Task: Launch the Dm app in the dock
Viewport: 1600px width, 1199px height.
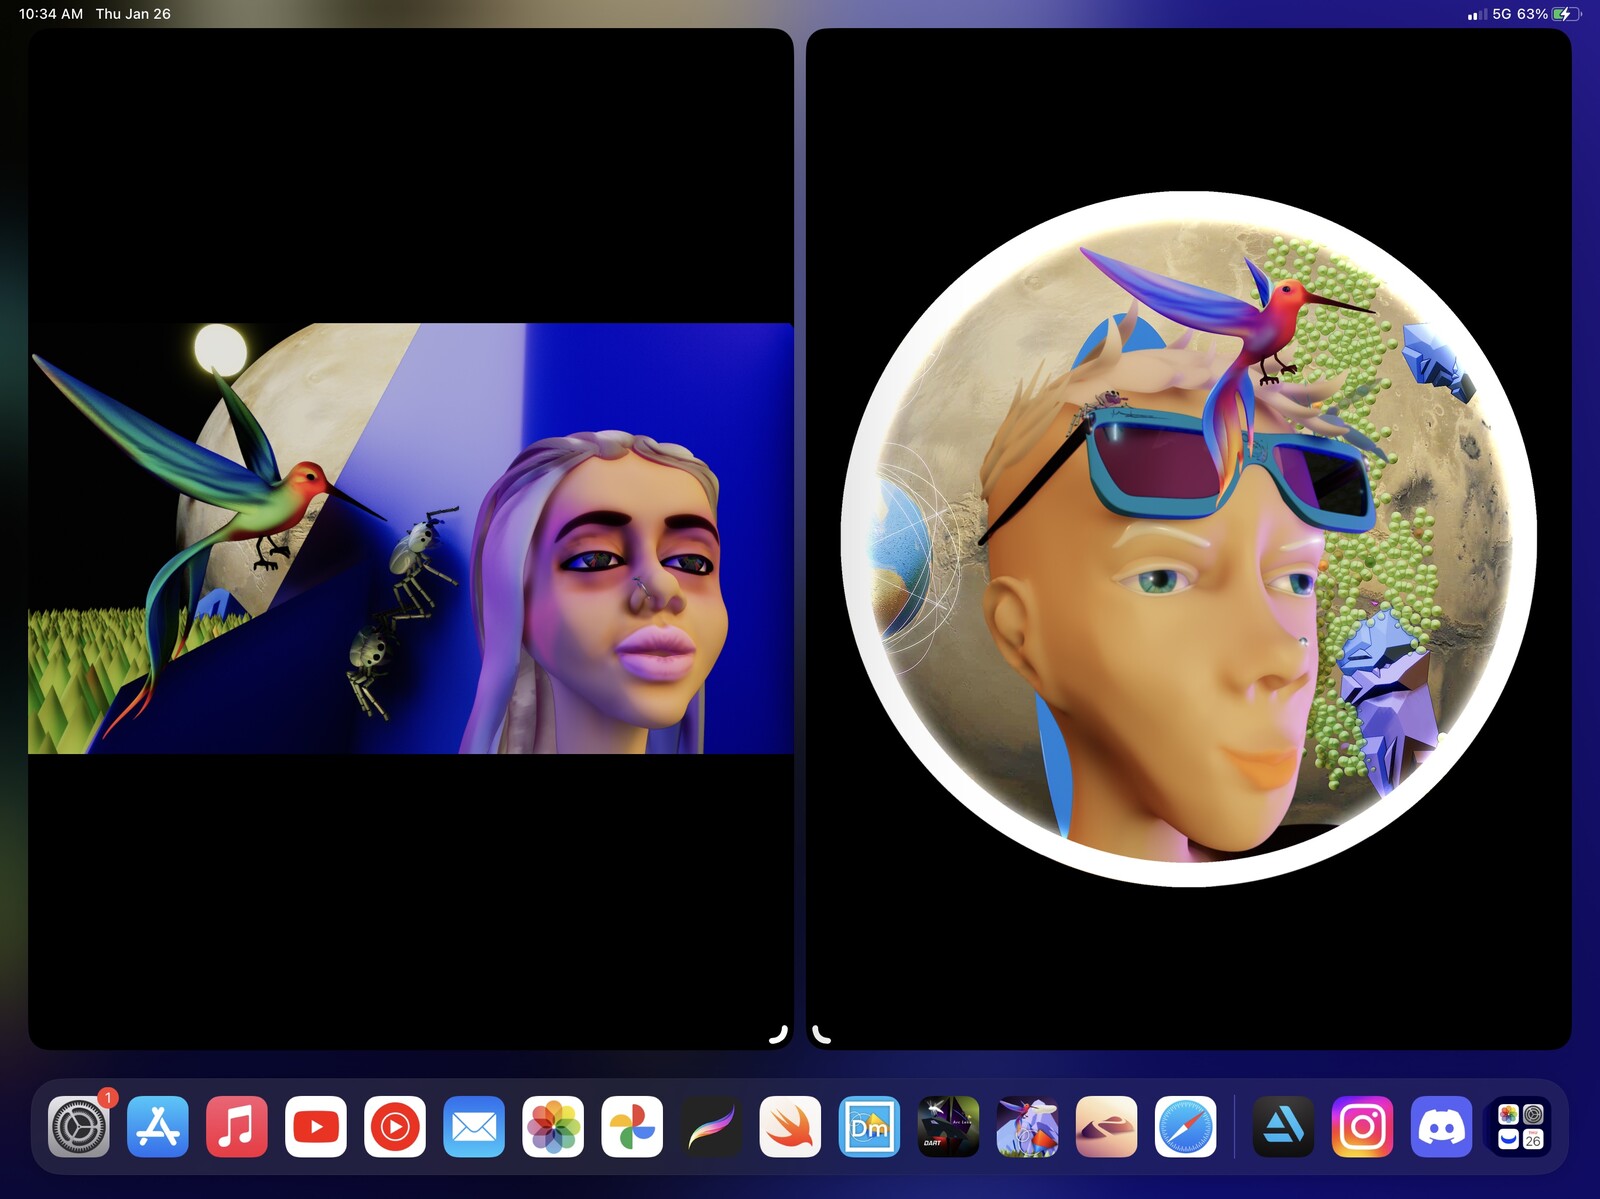Action: 869,1127
